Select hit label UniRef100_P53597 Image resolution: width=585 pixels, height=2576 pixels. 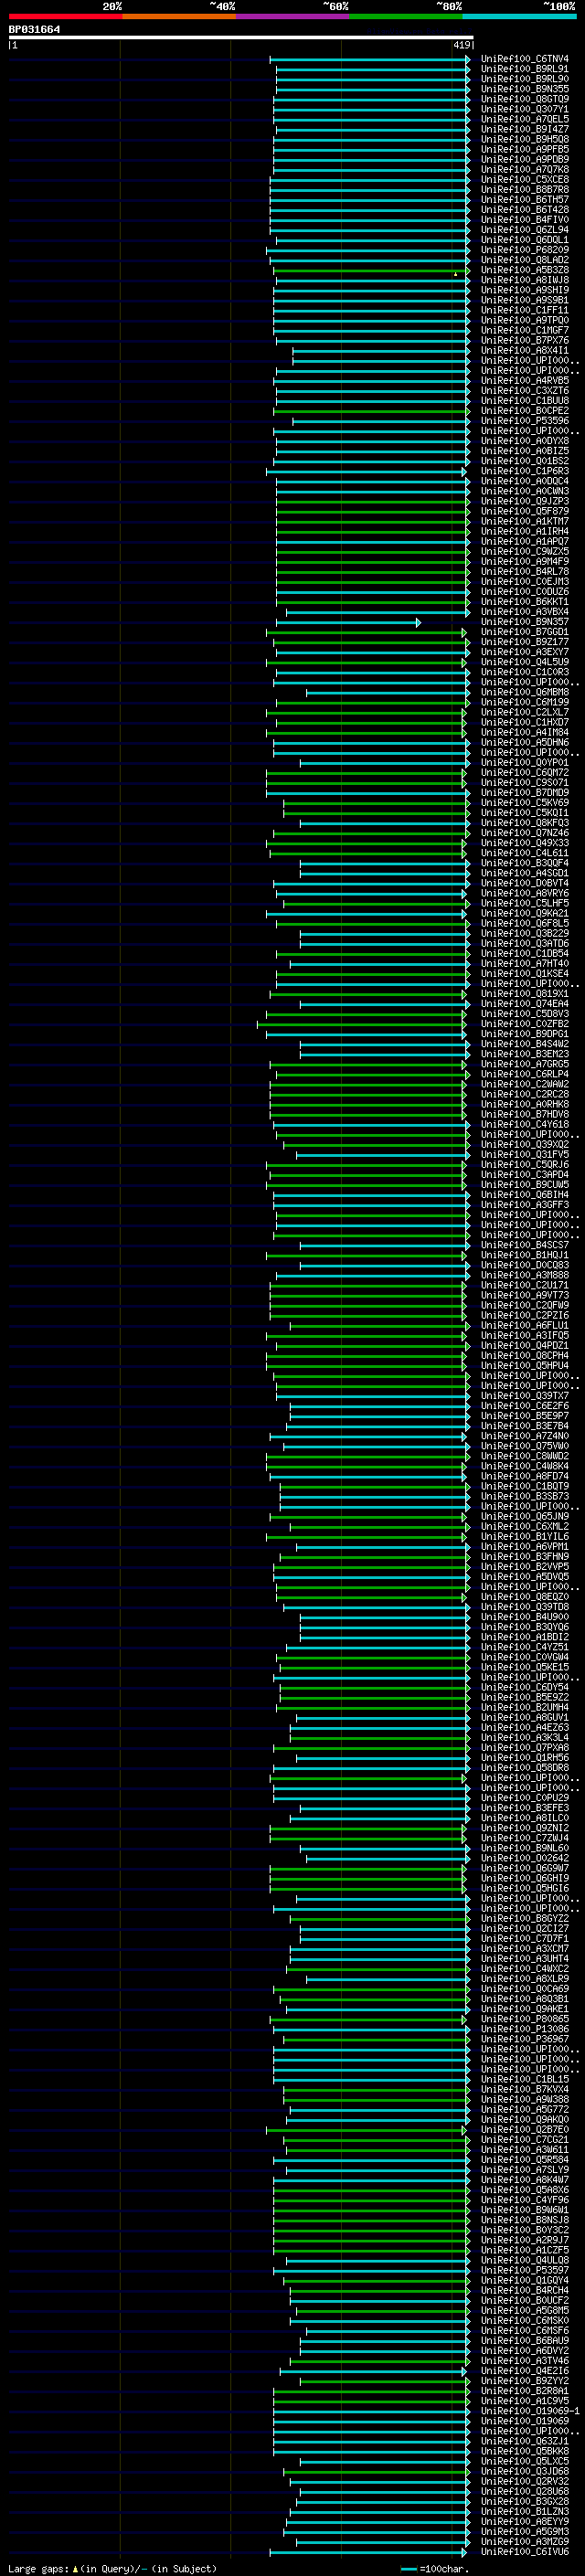[524, 2270]
